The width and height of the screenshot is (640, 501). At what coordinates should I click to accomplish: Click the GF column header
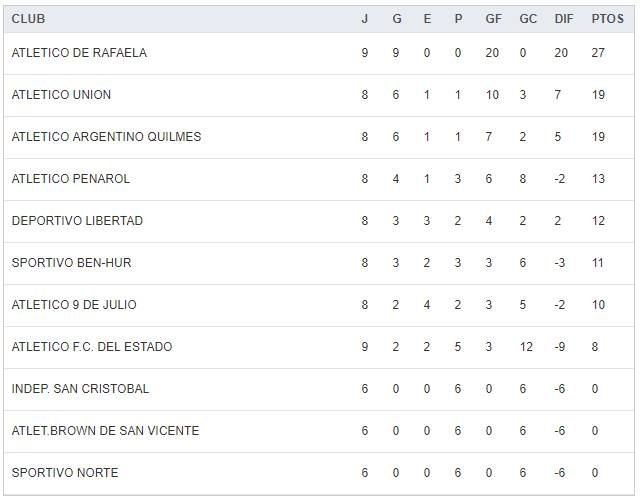(493, 19)
